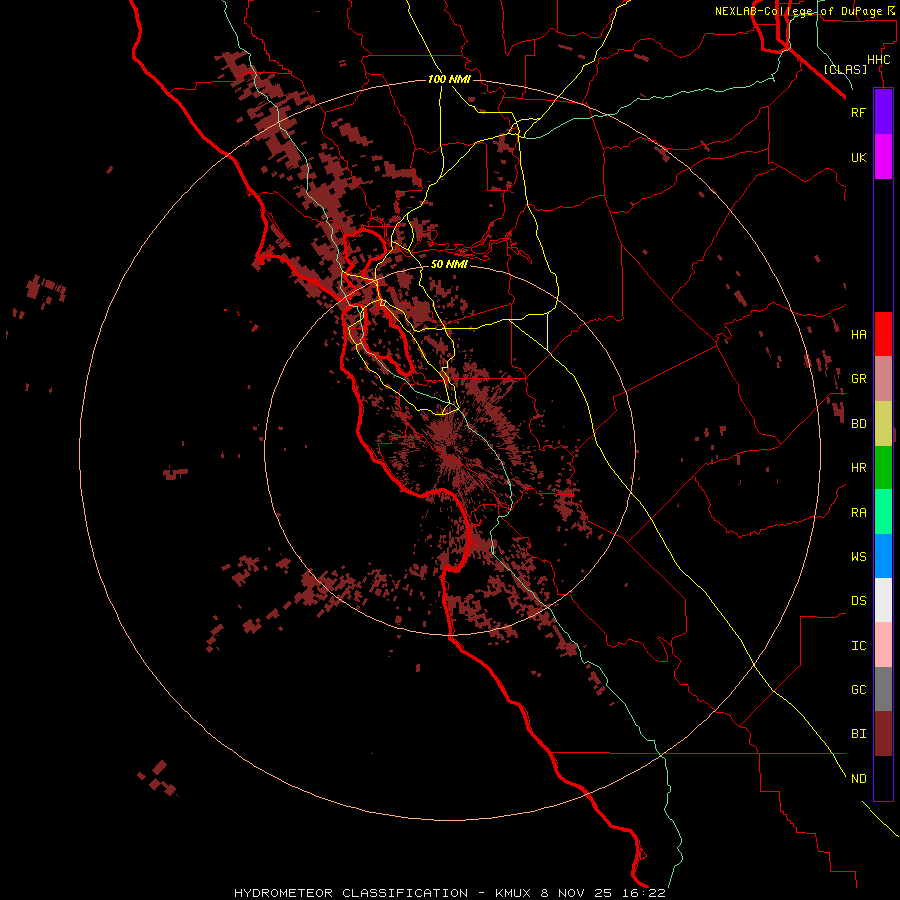Image resolution: width=900 pixels, height=900 pixels.
Task: Click the 100 NMI range ring label
Action: 449,79
